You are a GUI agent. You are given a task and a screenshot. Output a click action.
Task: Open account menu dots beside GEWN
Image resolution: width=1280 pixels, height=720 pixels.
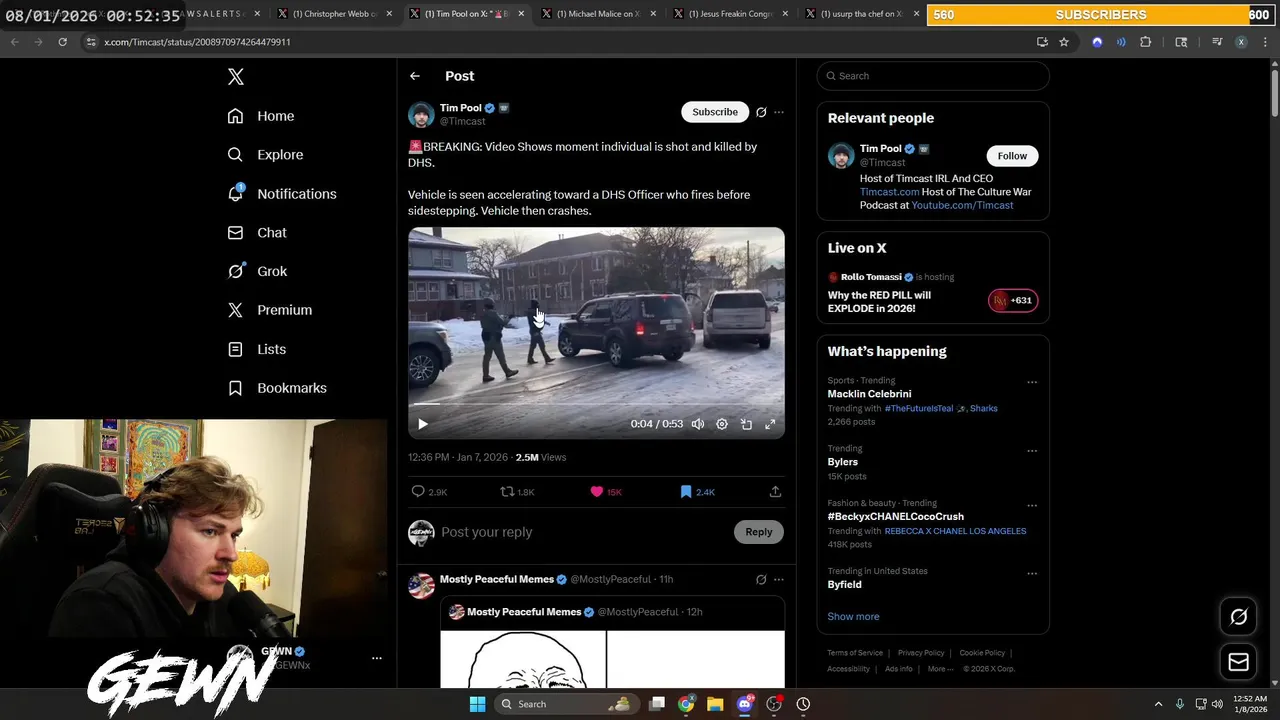tap(377, 658)
